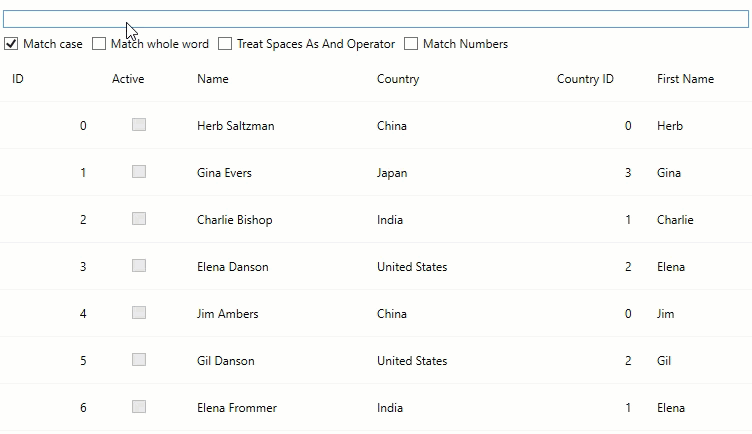Viewport: 752px width, 434px height.
Task: Toggle Active checkbox for Gina Evers
Action: click(139, 172)
